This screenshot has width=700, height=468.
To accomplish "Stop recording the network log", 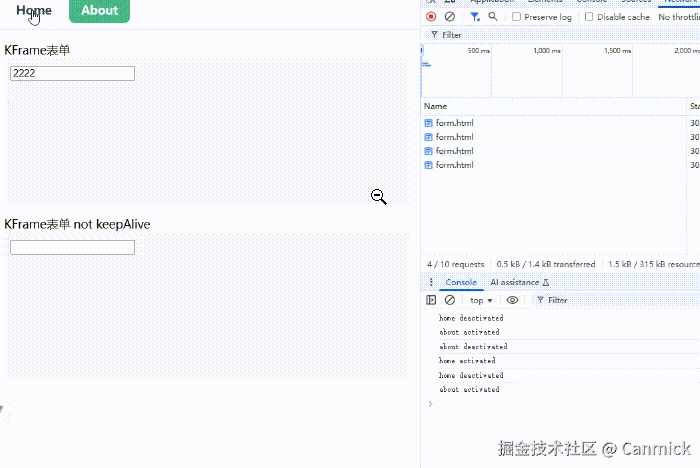I will [431, 17].
